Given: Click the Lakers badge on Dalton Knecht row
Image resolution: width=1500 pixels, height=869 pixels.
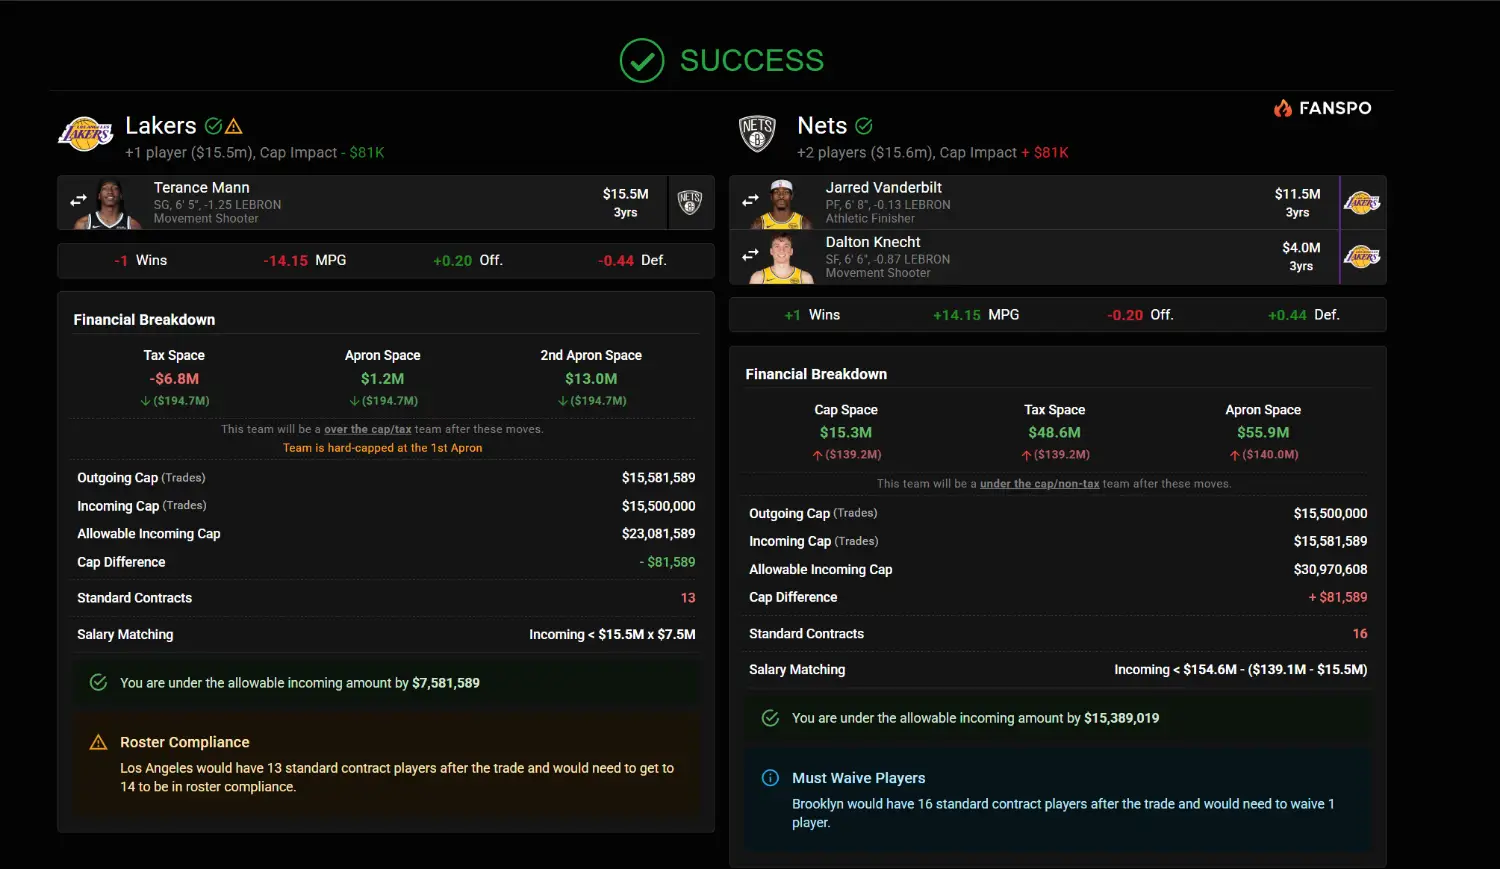Looking at the screenshot, I should point(1362,257).
